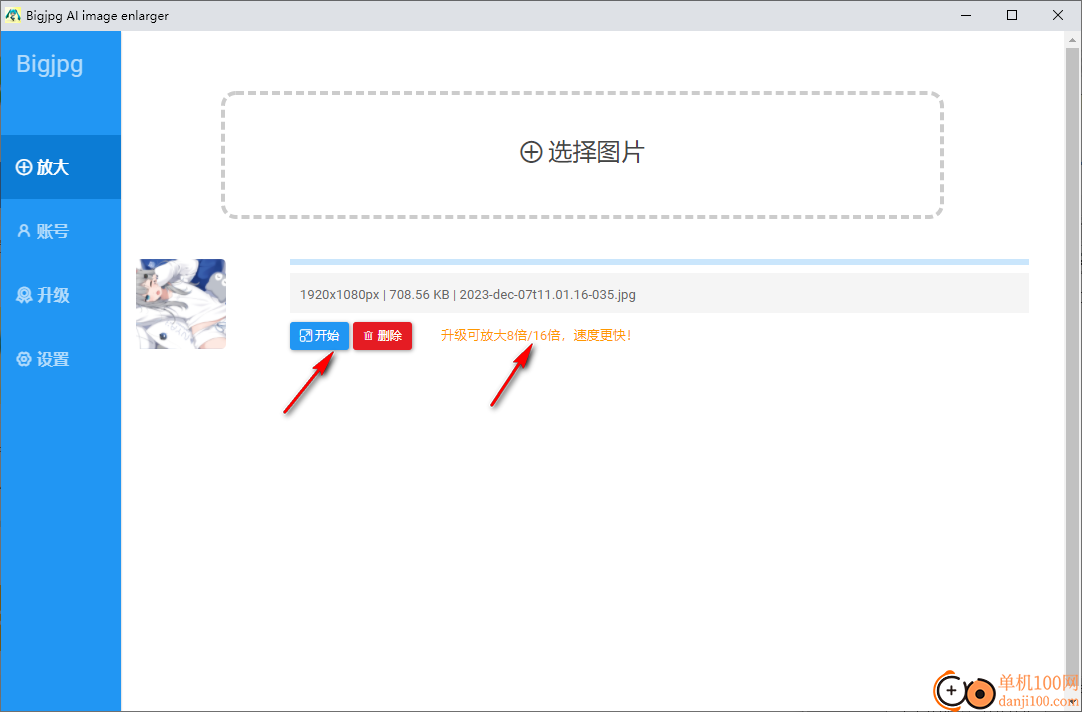Close the Bigjpg AI image enlarger window
Viewport: 1082px width, 712px height.
(1057, 15)
